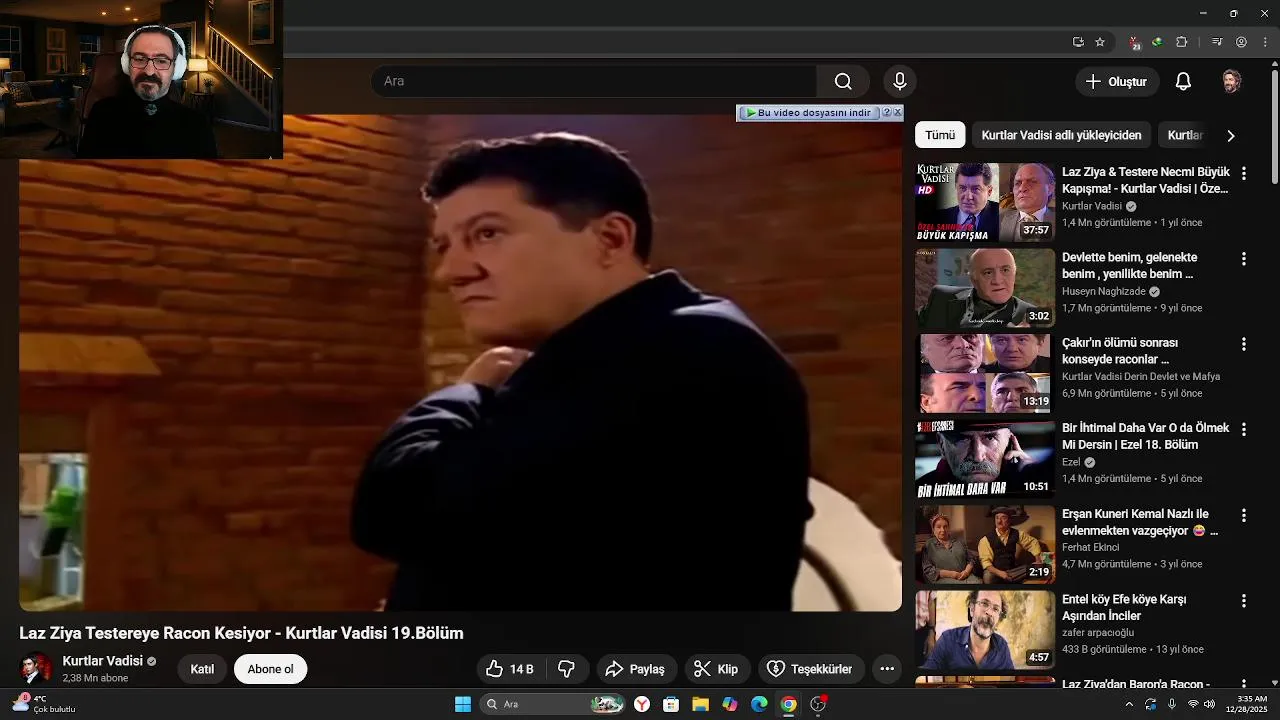Image resolution: width=1280 pixels, height=720 pixels.
Task: Open options for 'Çakır'ın ölümü sonrası' video
Action: (x=1244, y=344)
